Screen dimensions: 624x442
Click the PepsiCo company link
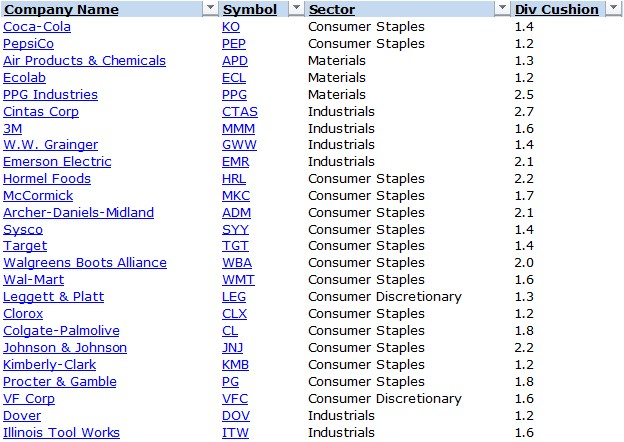pos(29,43)
